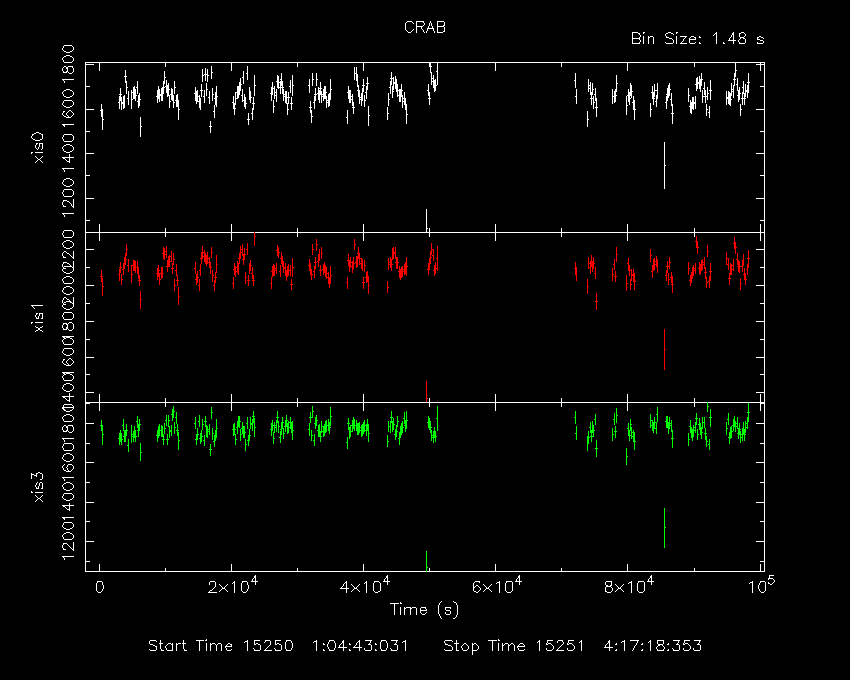Click the xis0 axis label
The height and width of the screenshot is (680, 850).
38,148
